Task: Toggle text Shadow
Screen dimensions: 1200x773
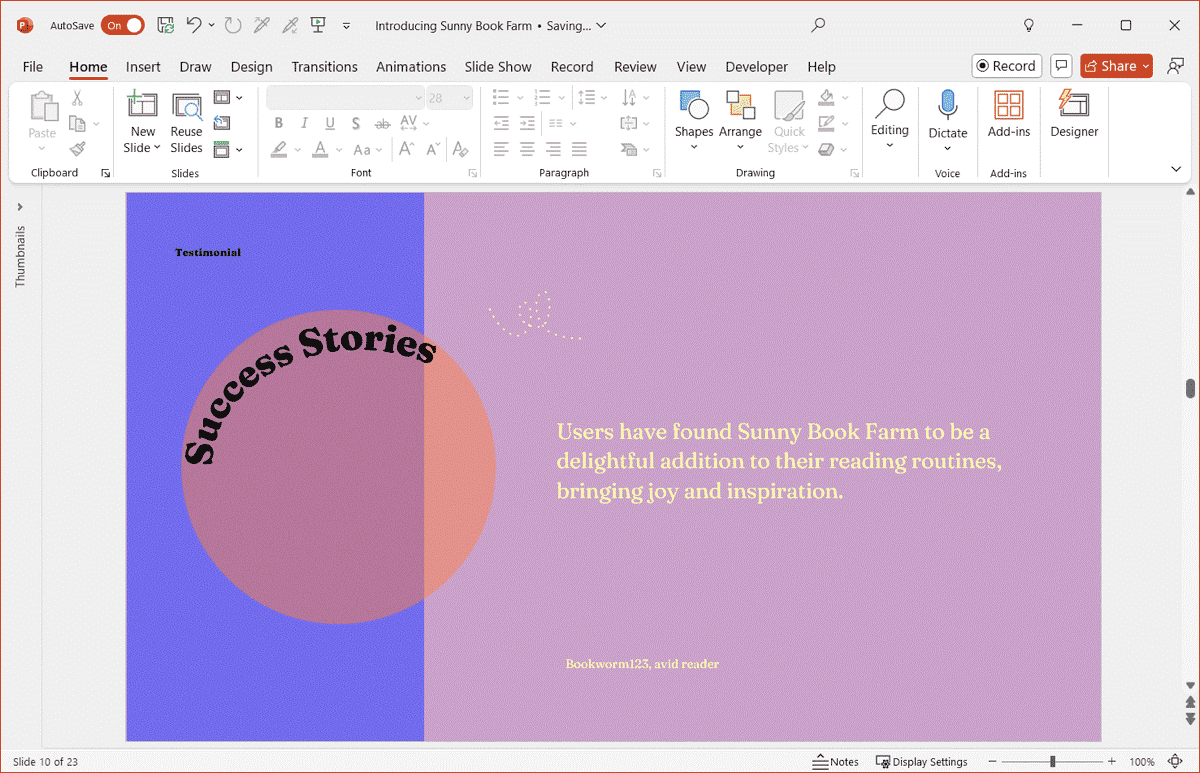Action: [x=356, y=123]
